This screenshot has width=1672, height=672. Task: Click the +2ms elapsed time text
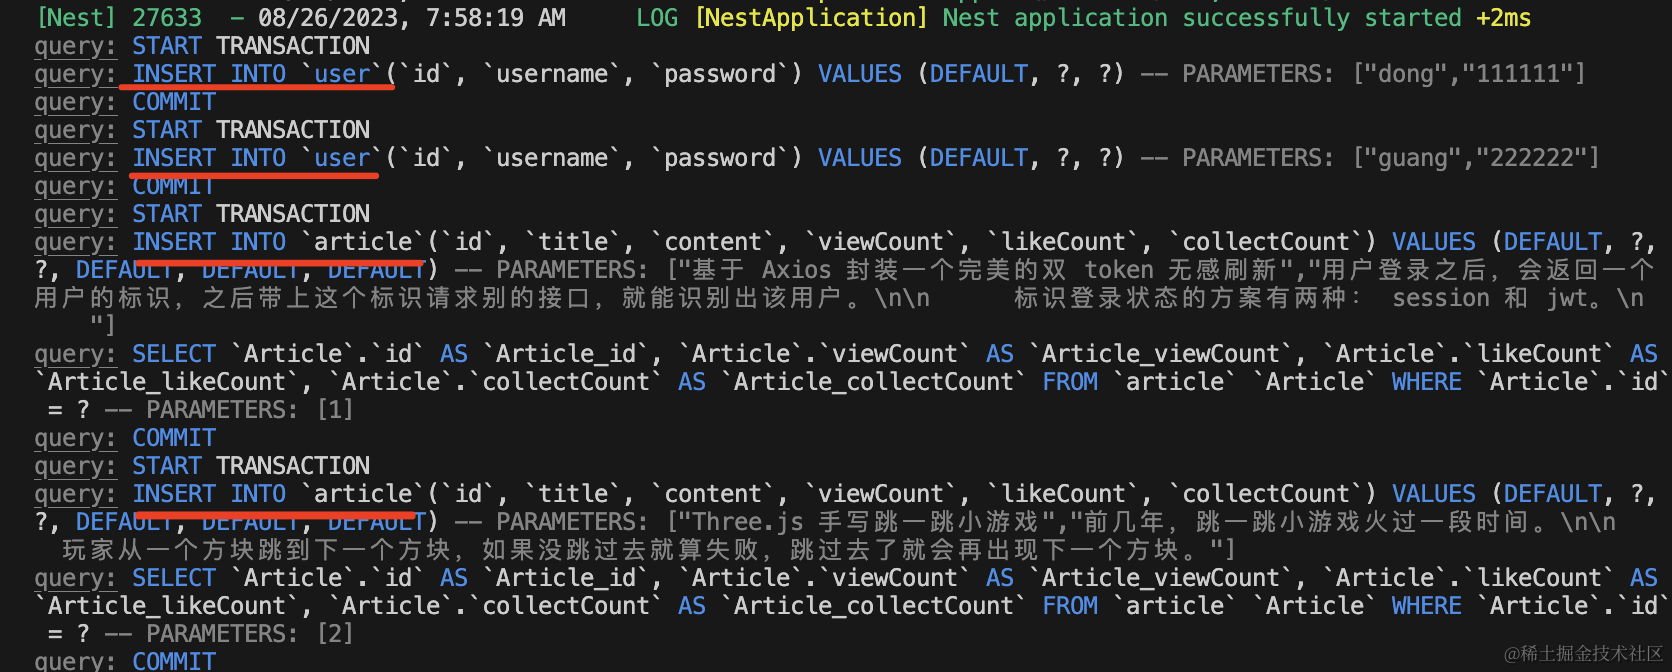pos(1503,18)
